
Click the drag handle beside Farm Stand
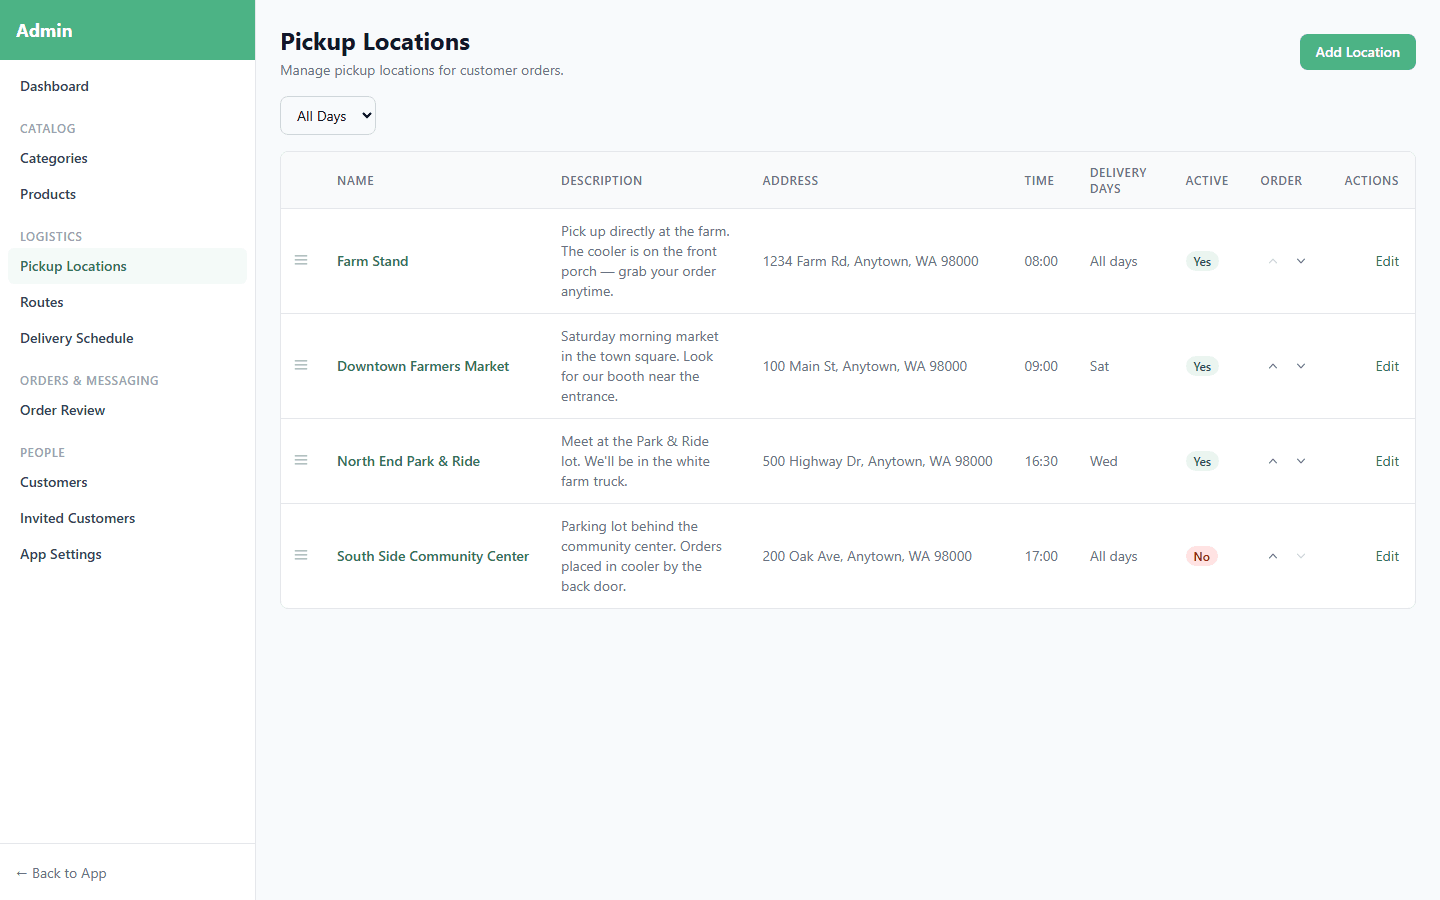click(301, 260)
